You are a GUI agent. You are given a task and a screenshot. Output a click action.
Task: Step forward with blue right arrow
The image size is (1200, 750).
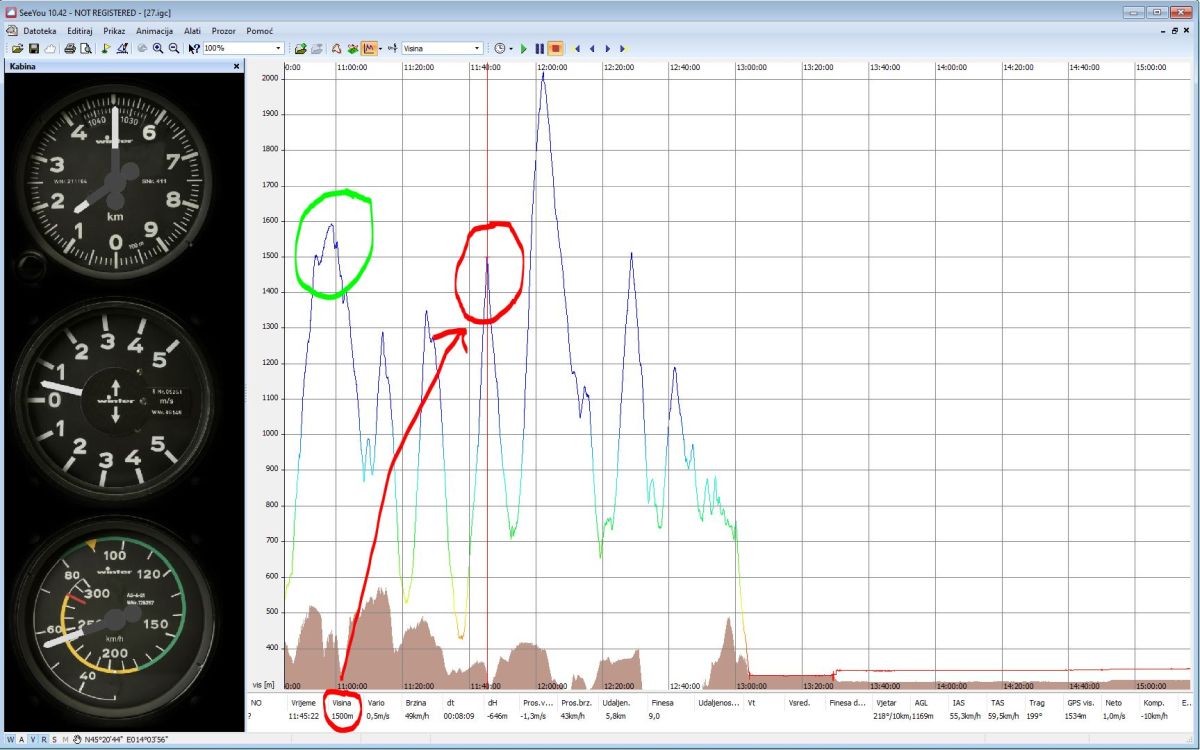pyautogui.click(x=607, y=48)
